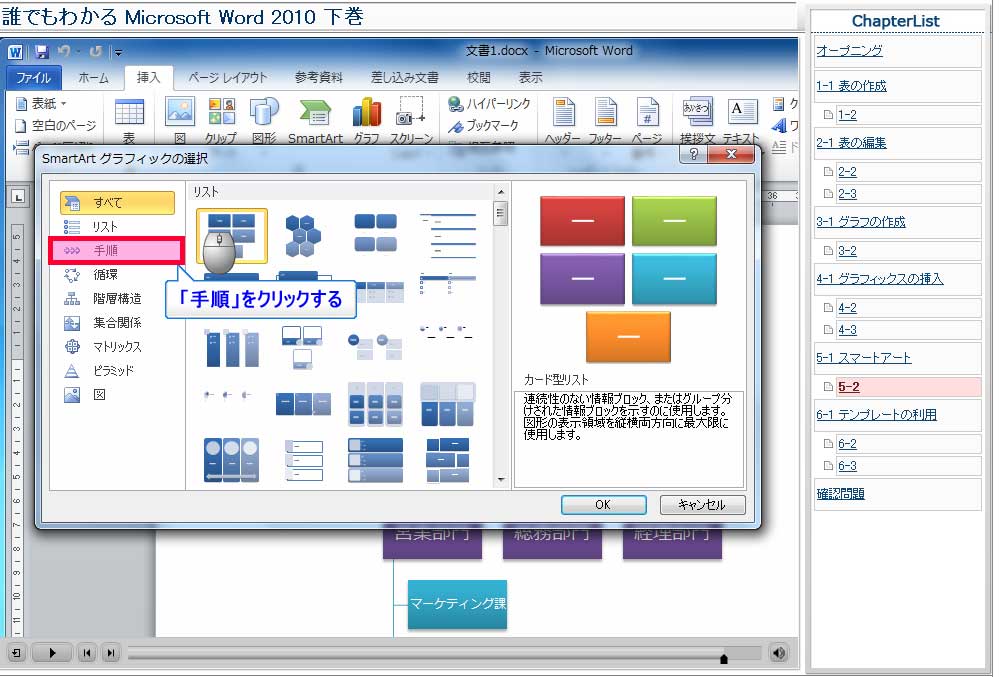Pick the four rounded blocks layout thumbnail
The image size is (999, 677).
point(375,233)
